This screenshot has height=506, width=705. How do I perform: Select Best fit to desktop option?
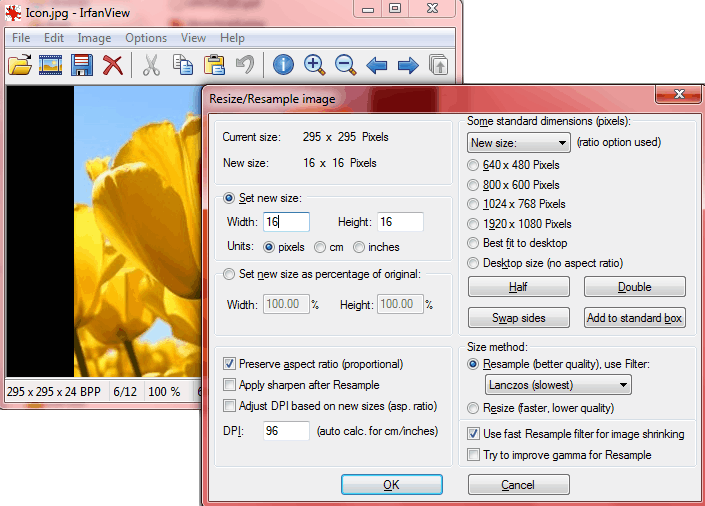pos(473,243)
